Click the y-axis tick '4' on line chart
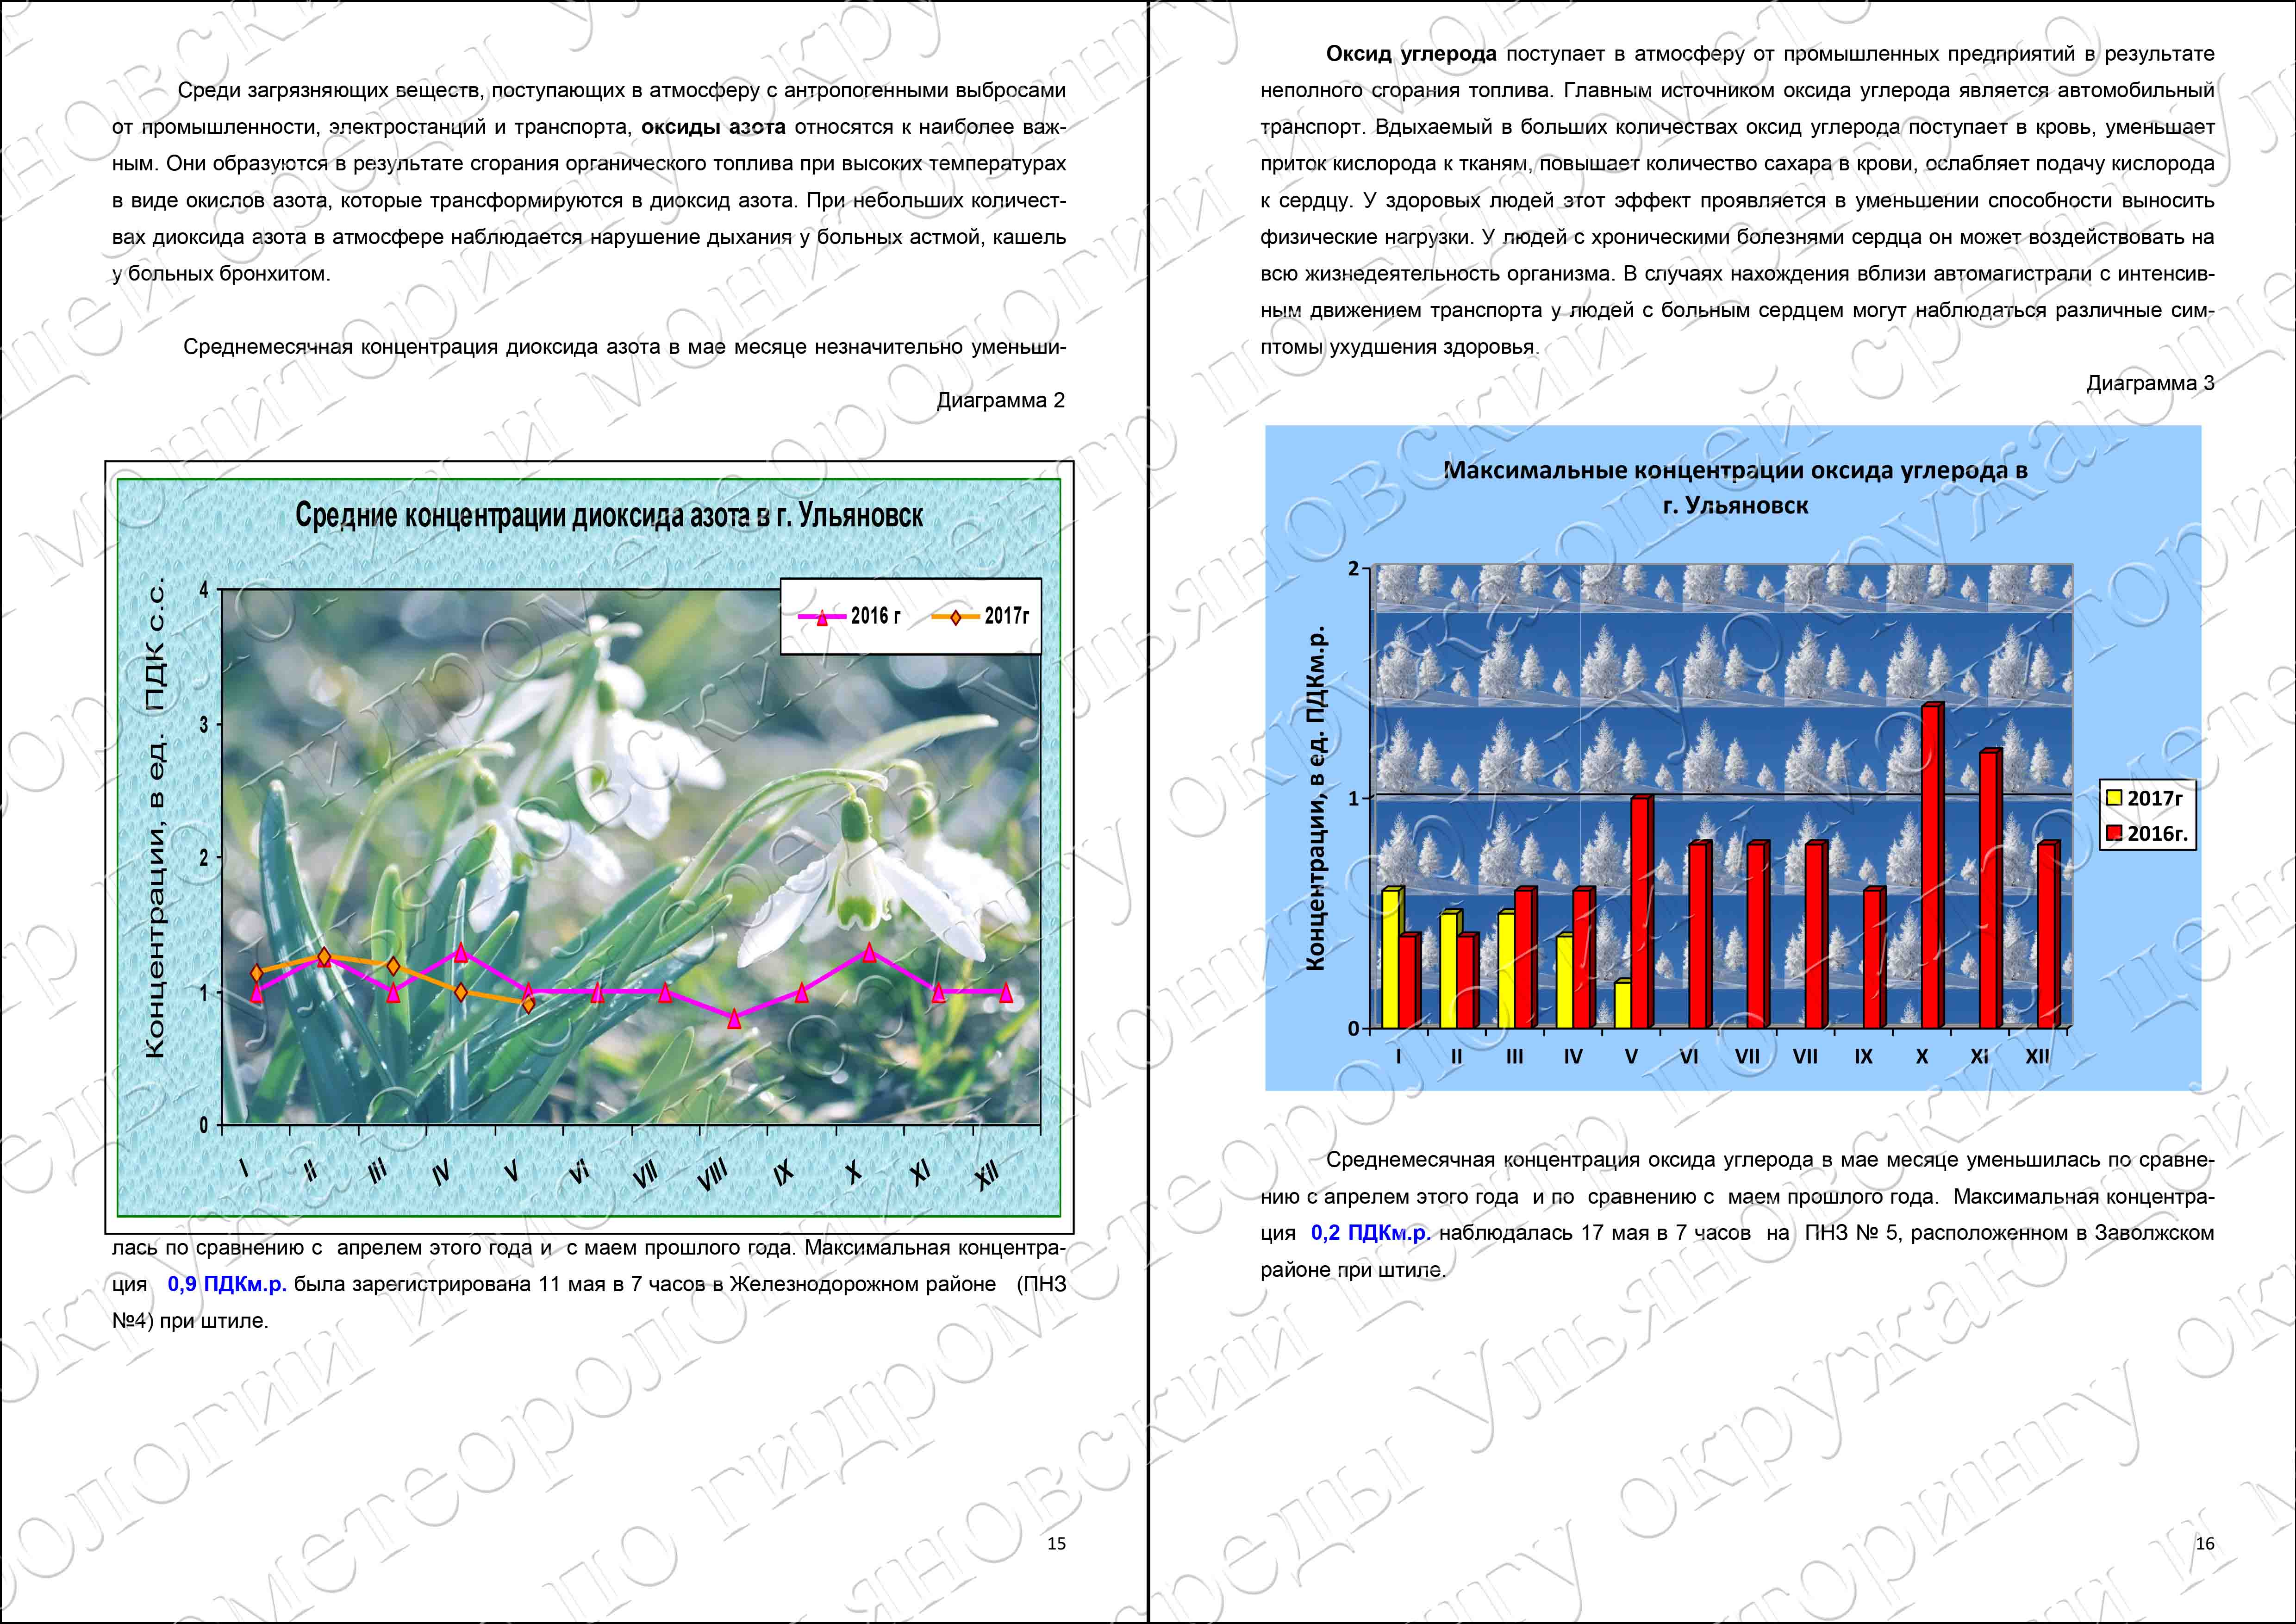This screenshot has width=2296, height=1624. [204, 590]
